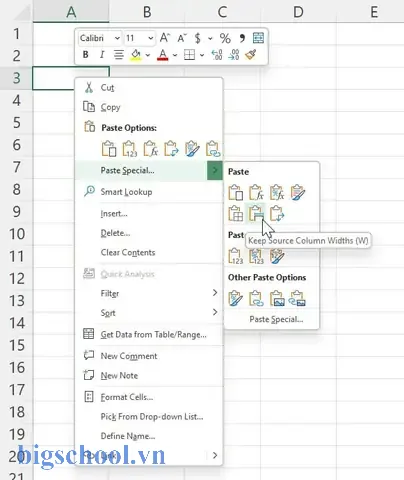Toggle Italic in the mini toolbar
This screenshot has height=480, width=404.
(x=102, y=54)
